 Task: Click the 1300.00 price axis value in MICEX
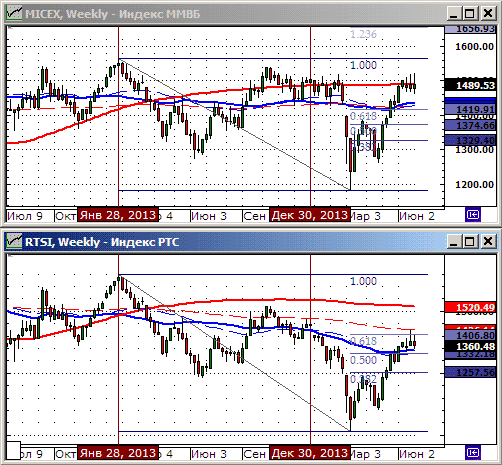[474, 150]
